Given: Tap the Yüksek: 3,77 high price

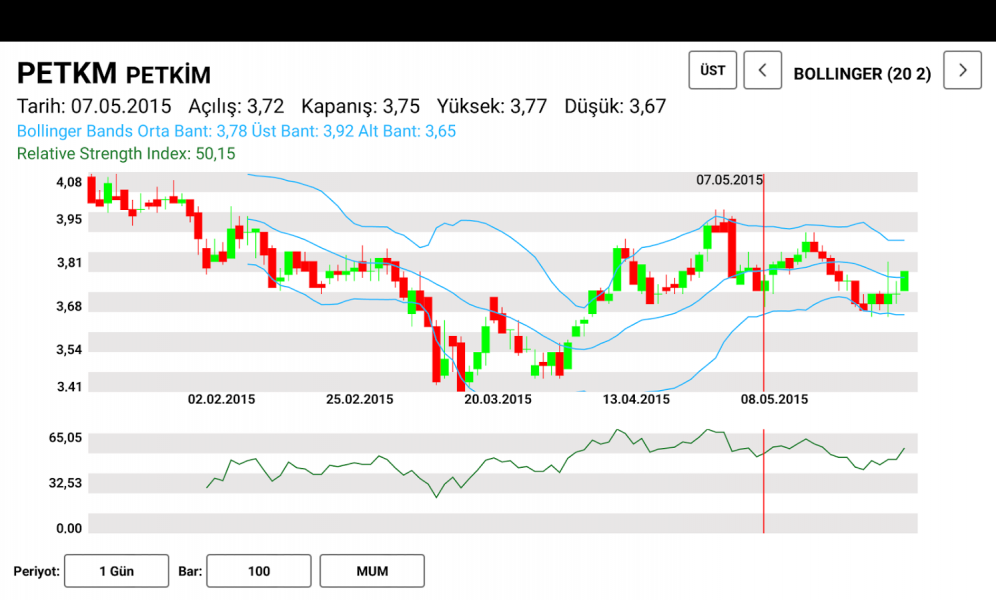Looking at the screenshot, I should tap(492, 106).
